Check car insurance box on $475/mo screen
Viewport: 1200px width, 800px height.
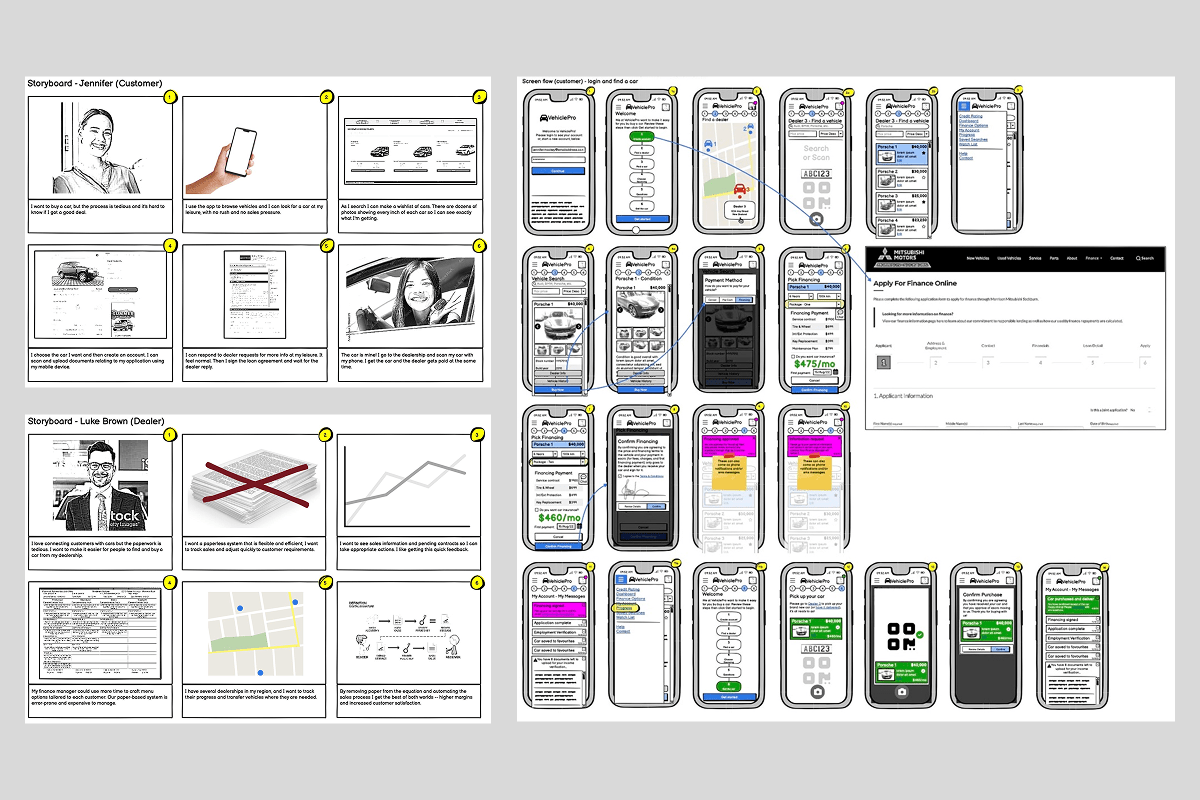pos(793,355)
